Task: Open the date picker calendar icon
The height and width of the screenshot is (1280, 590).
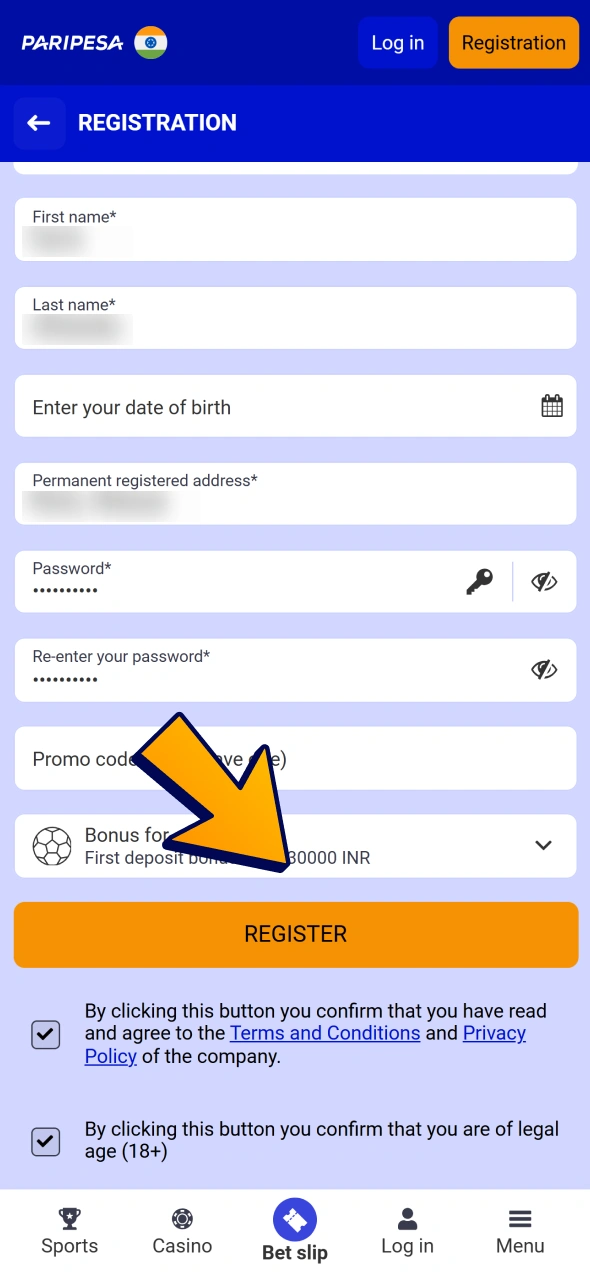Action: 551,406
